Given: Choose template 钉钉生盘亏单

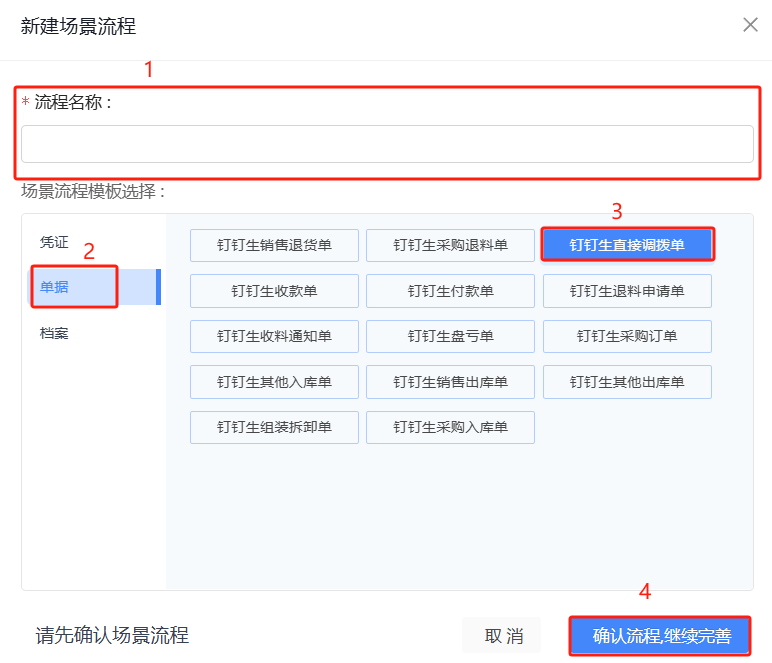Looking at the screenshot, I should tap(450, 336).
